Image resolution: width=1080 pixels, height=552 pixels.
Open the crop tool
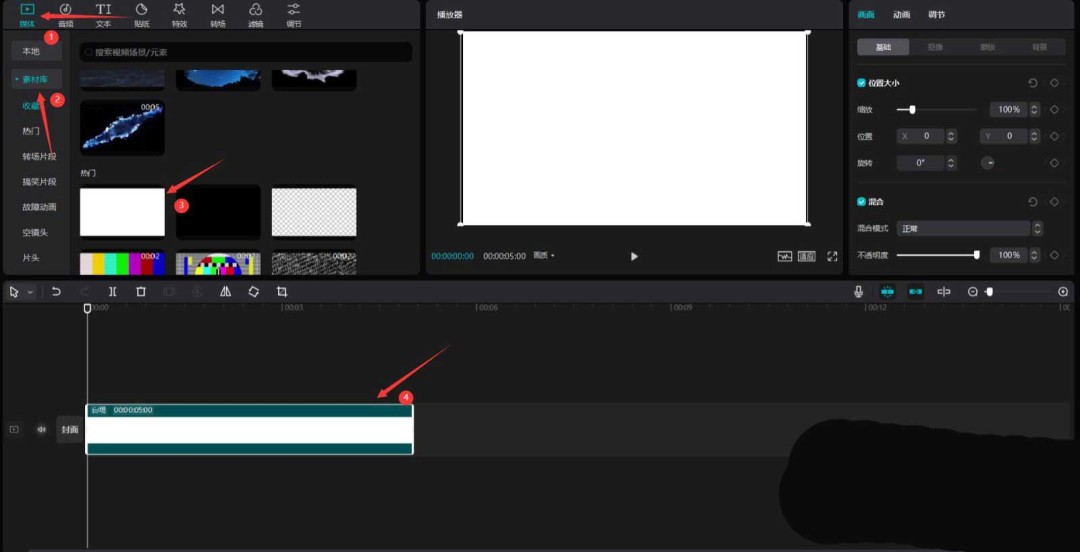click(282, 292)
